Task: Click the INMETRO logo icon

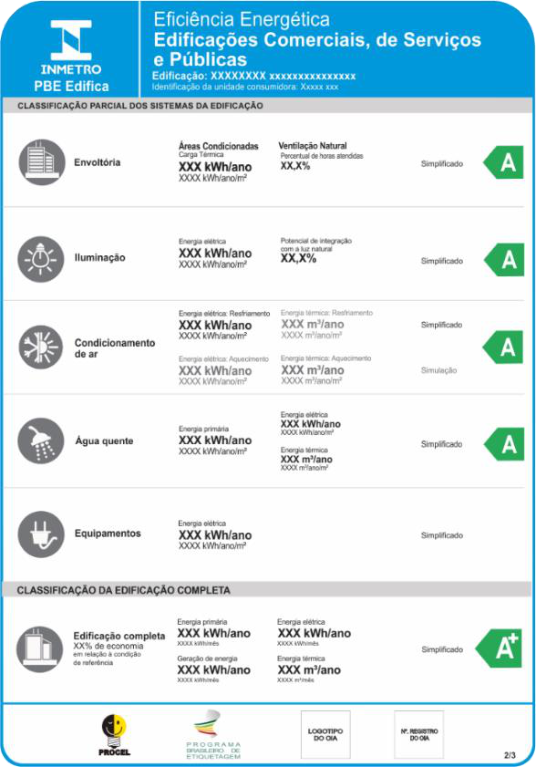Action: 71,40
